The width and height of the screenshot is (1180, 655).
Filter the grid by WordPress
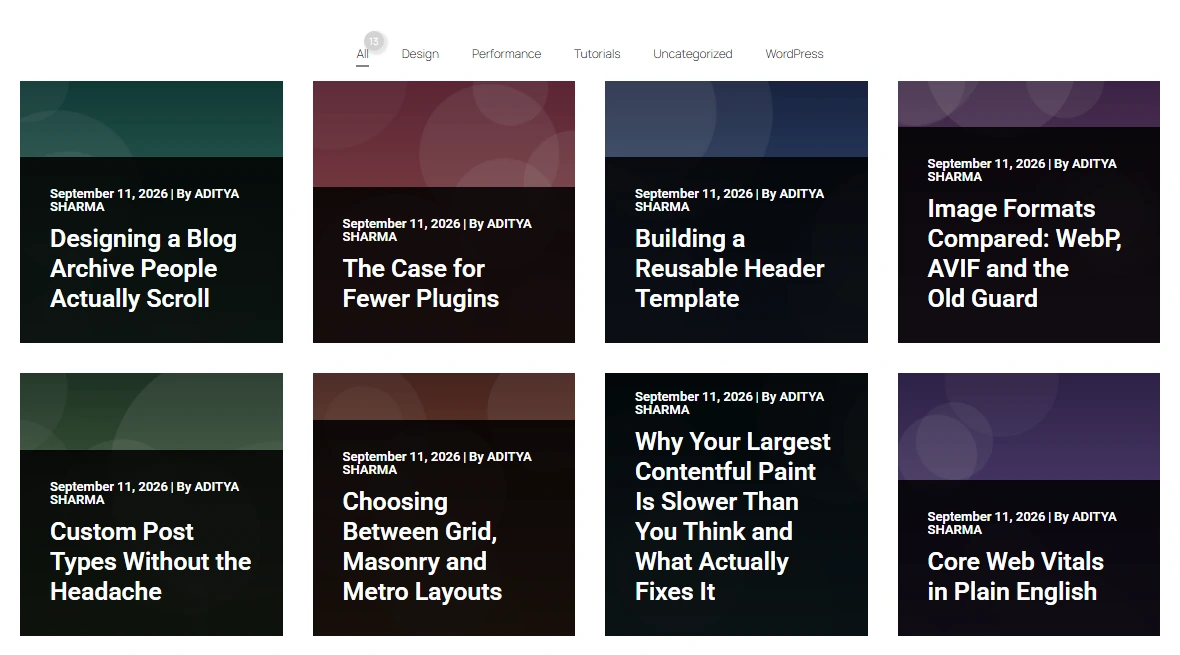coord(794,54)
